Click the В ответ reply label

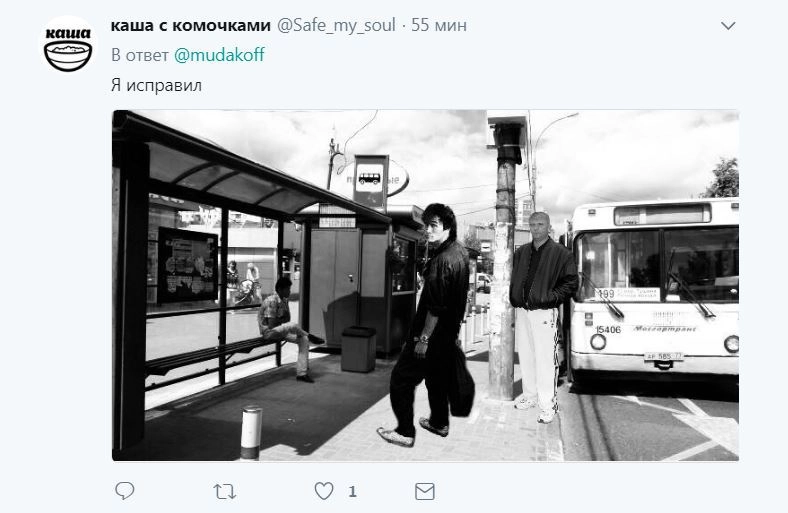point(140,55)
